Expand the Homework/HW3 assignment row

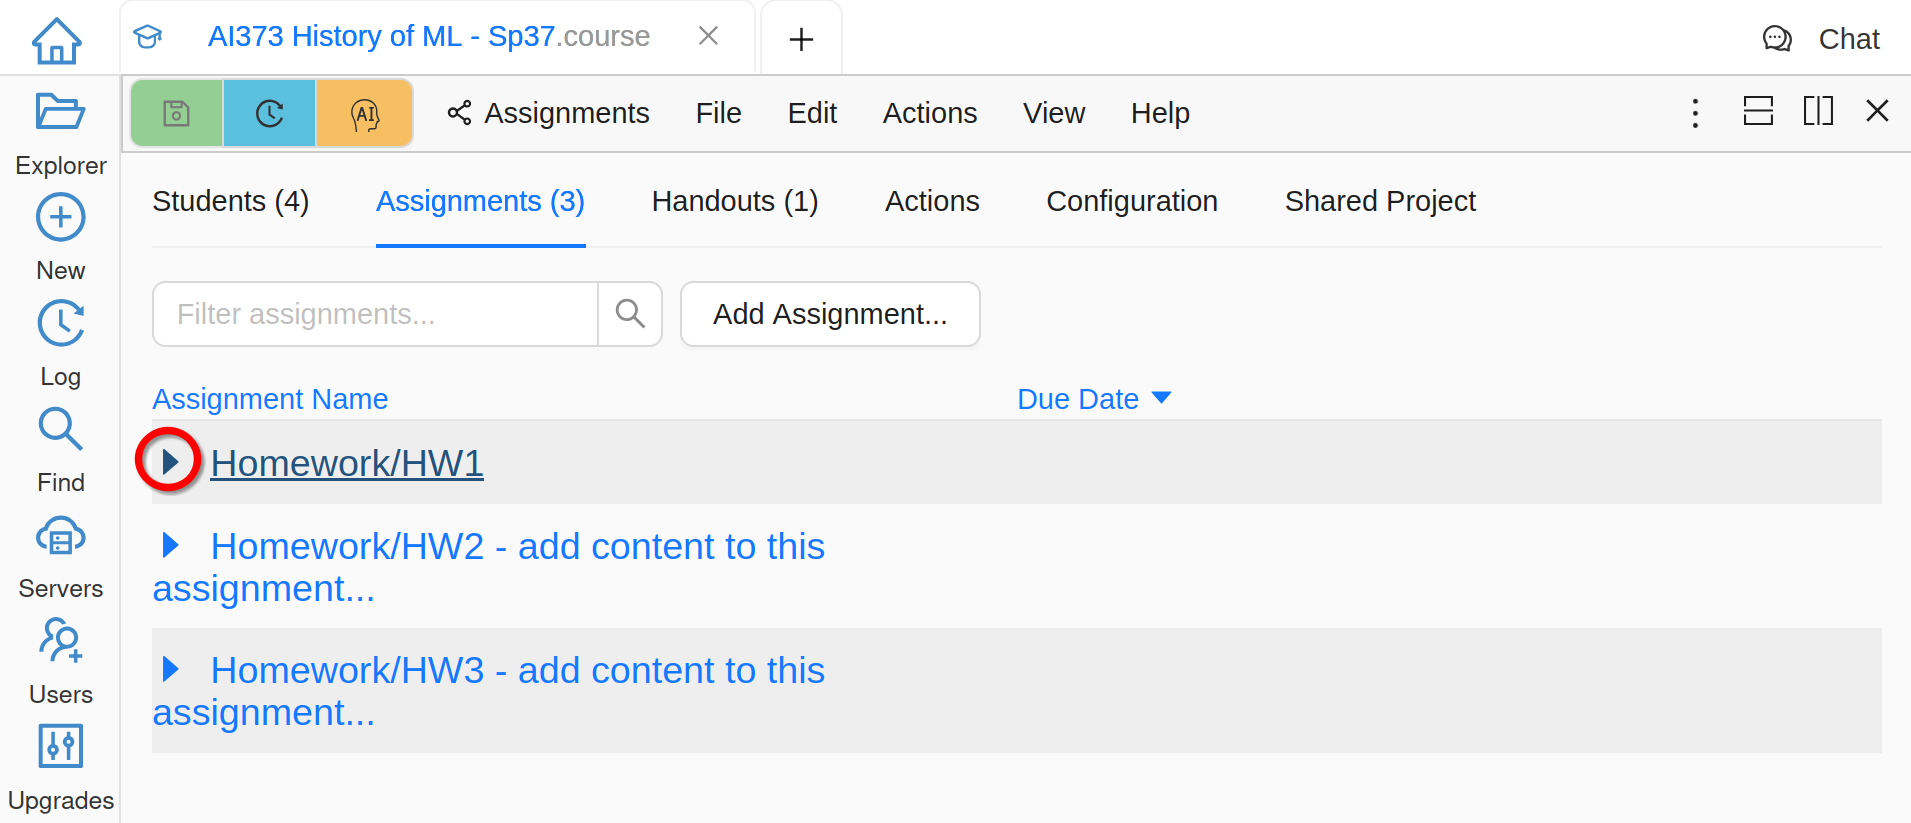point(170,669)
